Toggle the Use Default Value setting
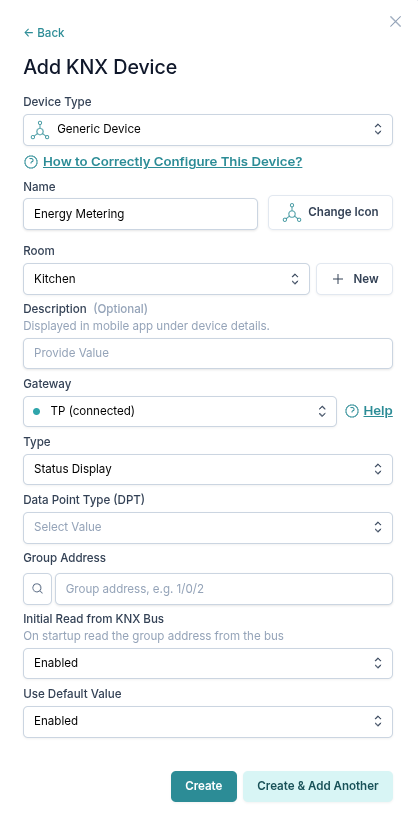The width and height of the screenshot is (418, 825). 208,721
